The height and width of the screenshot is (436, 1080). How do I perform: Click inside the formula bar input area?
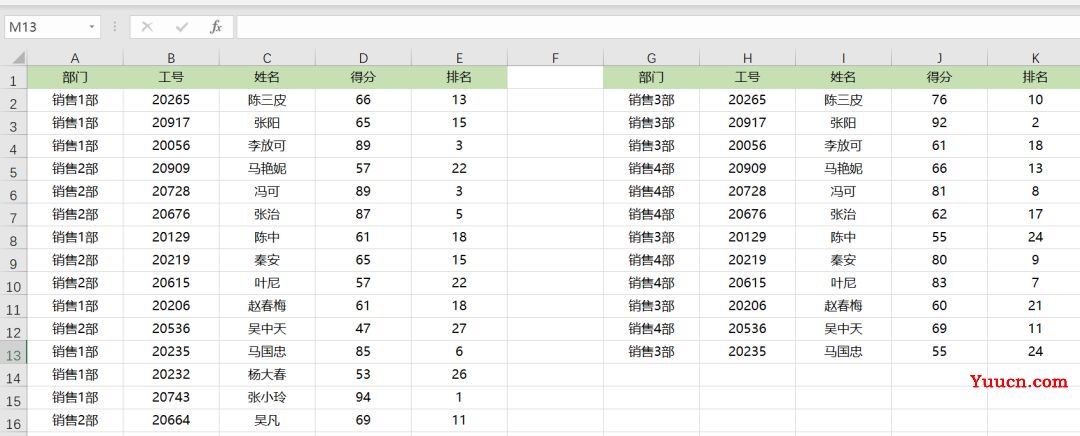coord(650,27)
